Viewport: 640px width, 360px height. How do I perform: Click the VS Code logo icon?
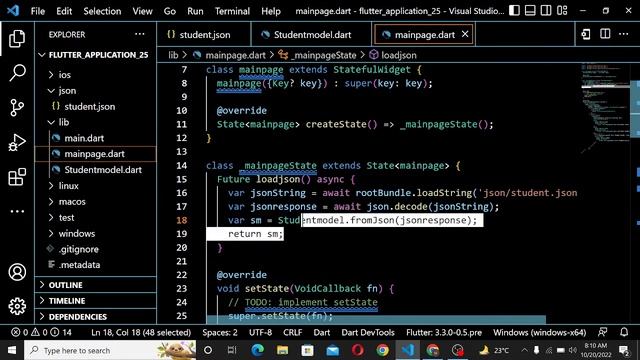pos(13,11)
